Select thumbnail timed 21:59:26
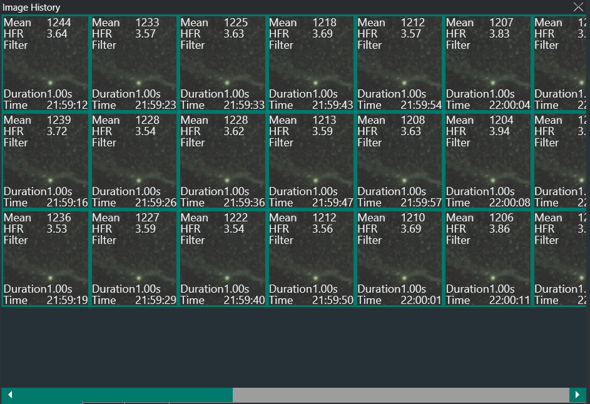 [134, 161]
